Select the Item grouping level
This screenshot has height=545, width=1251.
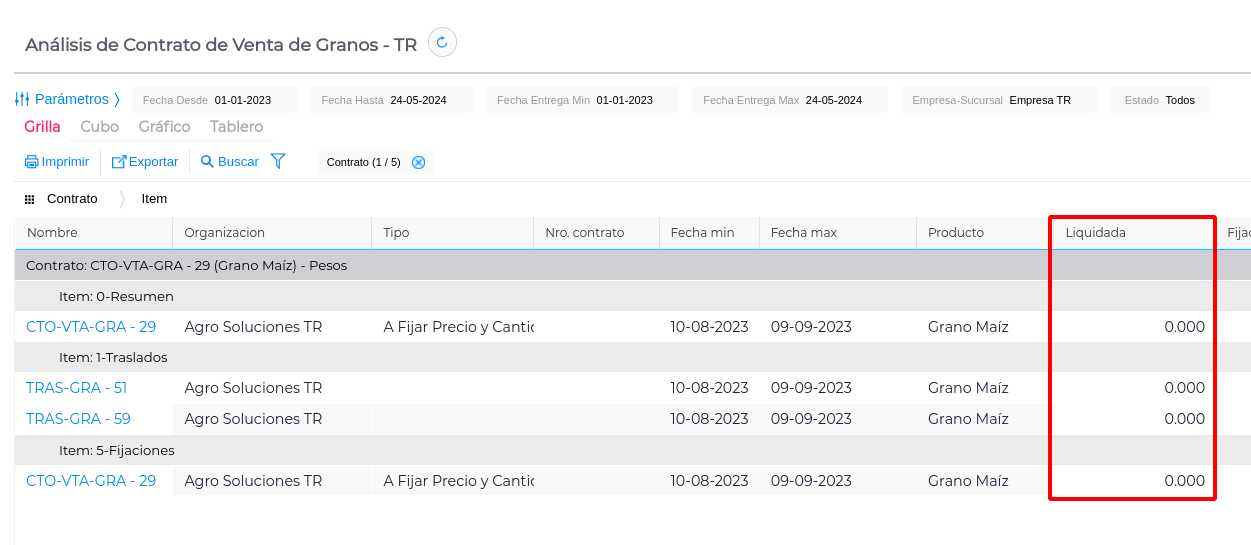tap(154, 199)
